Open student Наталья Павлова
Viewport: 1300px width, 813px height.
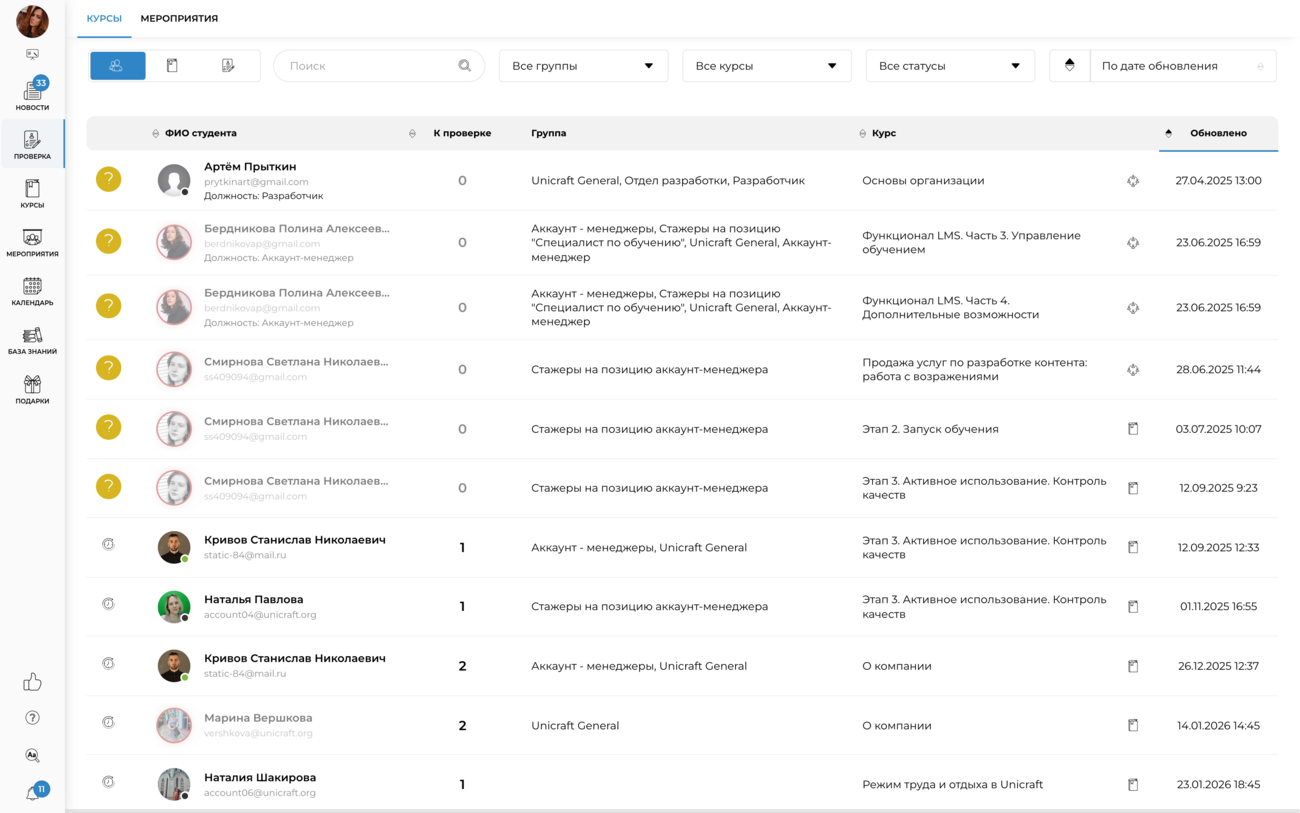254,599
